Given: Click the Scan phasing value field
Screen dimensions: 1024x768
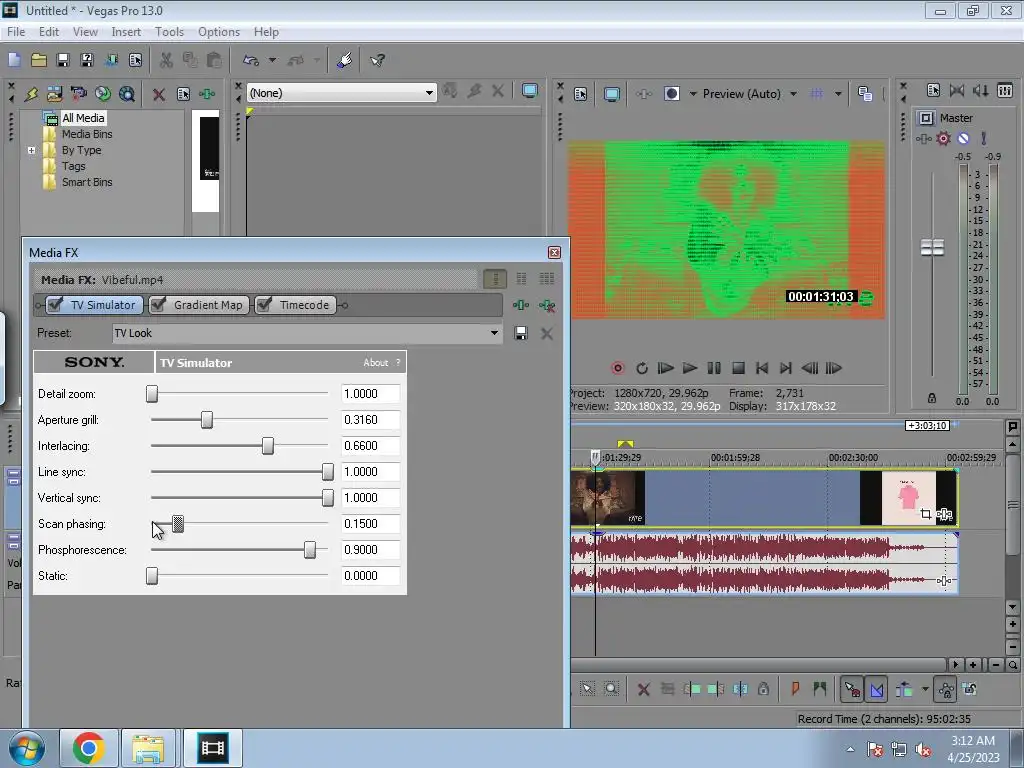Looking at the screenshot, I should (x=370, y=524).
